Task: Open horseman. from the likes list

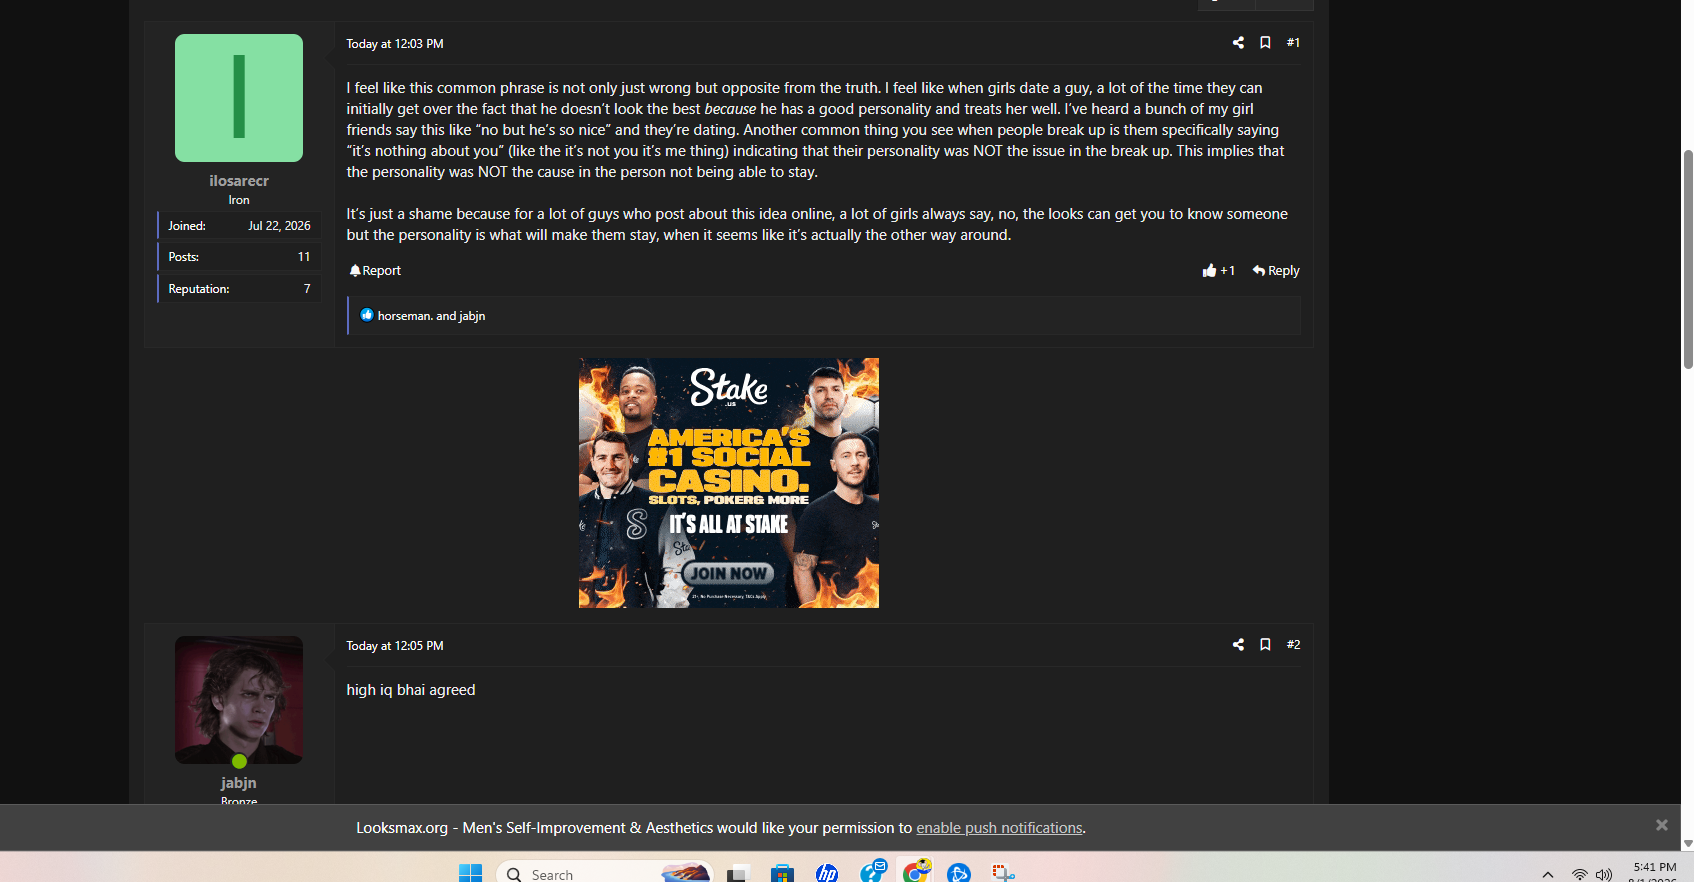Action: pos(405,316)
